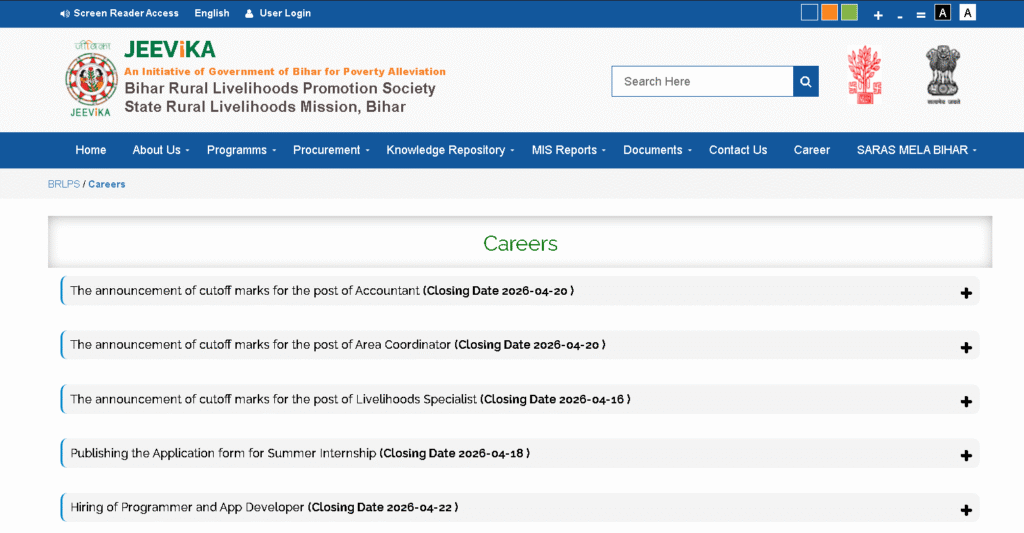Click the Search Here input field
Screen dimensions: 1024x533
(x=702, y=82)
